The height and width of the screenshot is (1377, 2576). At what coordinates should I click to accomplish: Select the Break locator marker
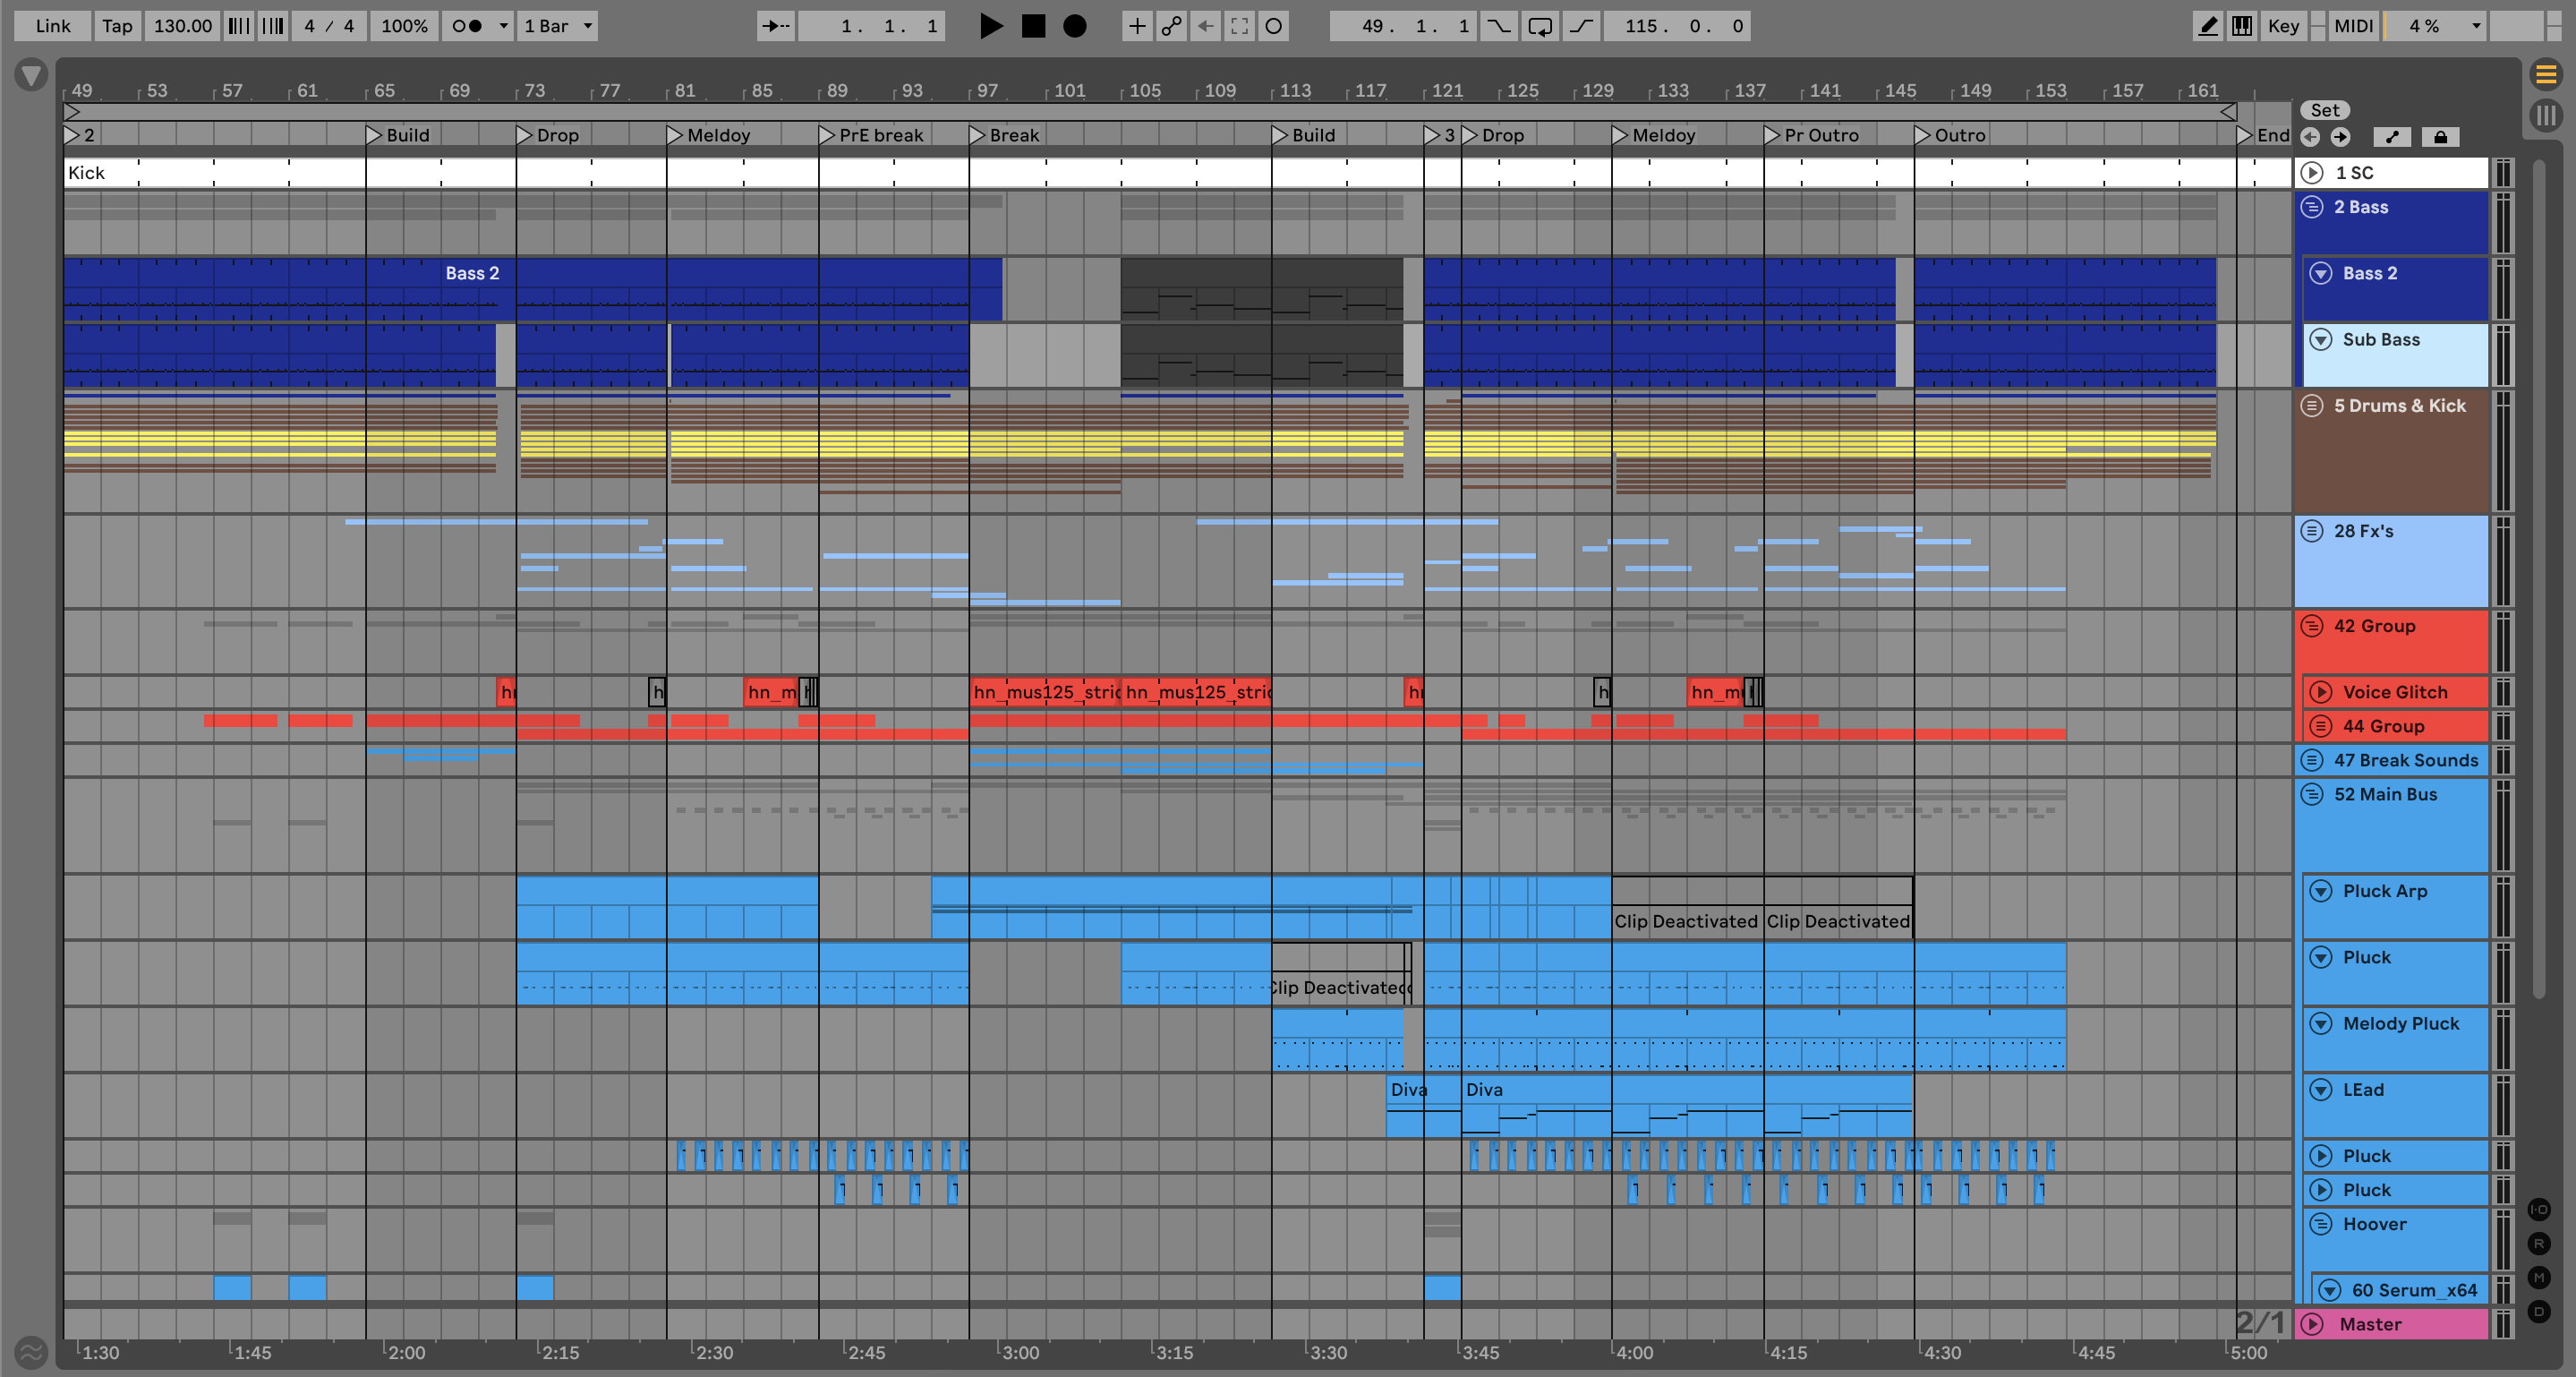click(x=979, y=135)
